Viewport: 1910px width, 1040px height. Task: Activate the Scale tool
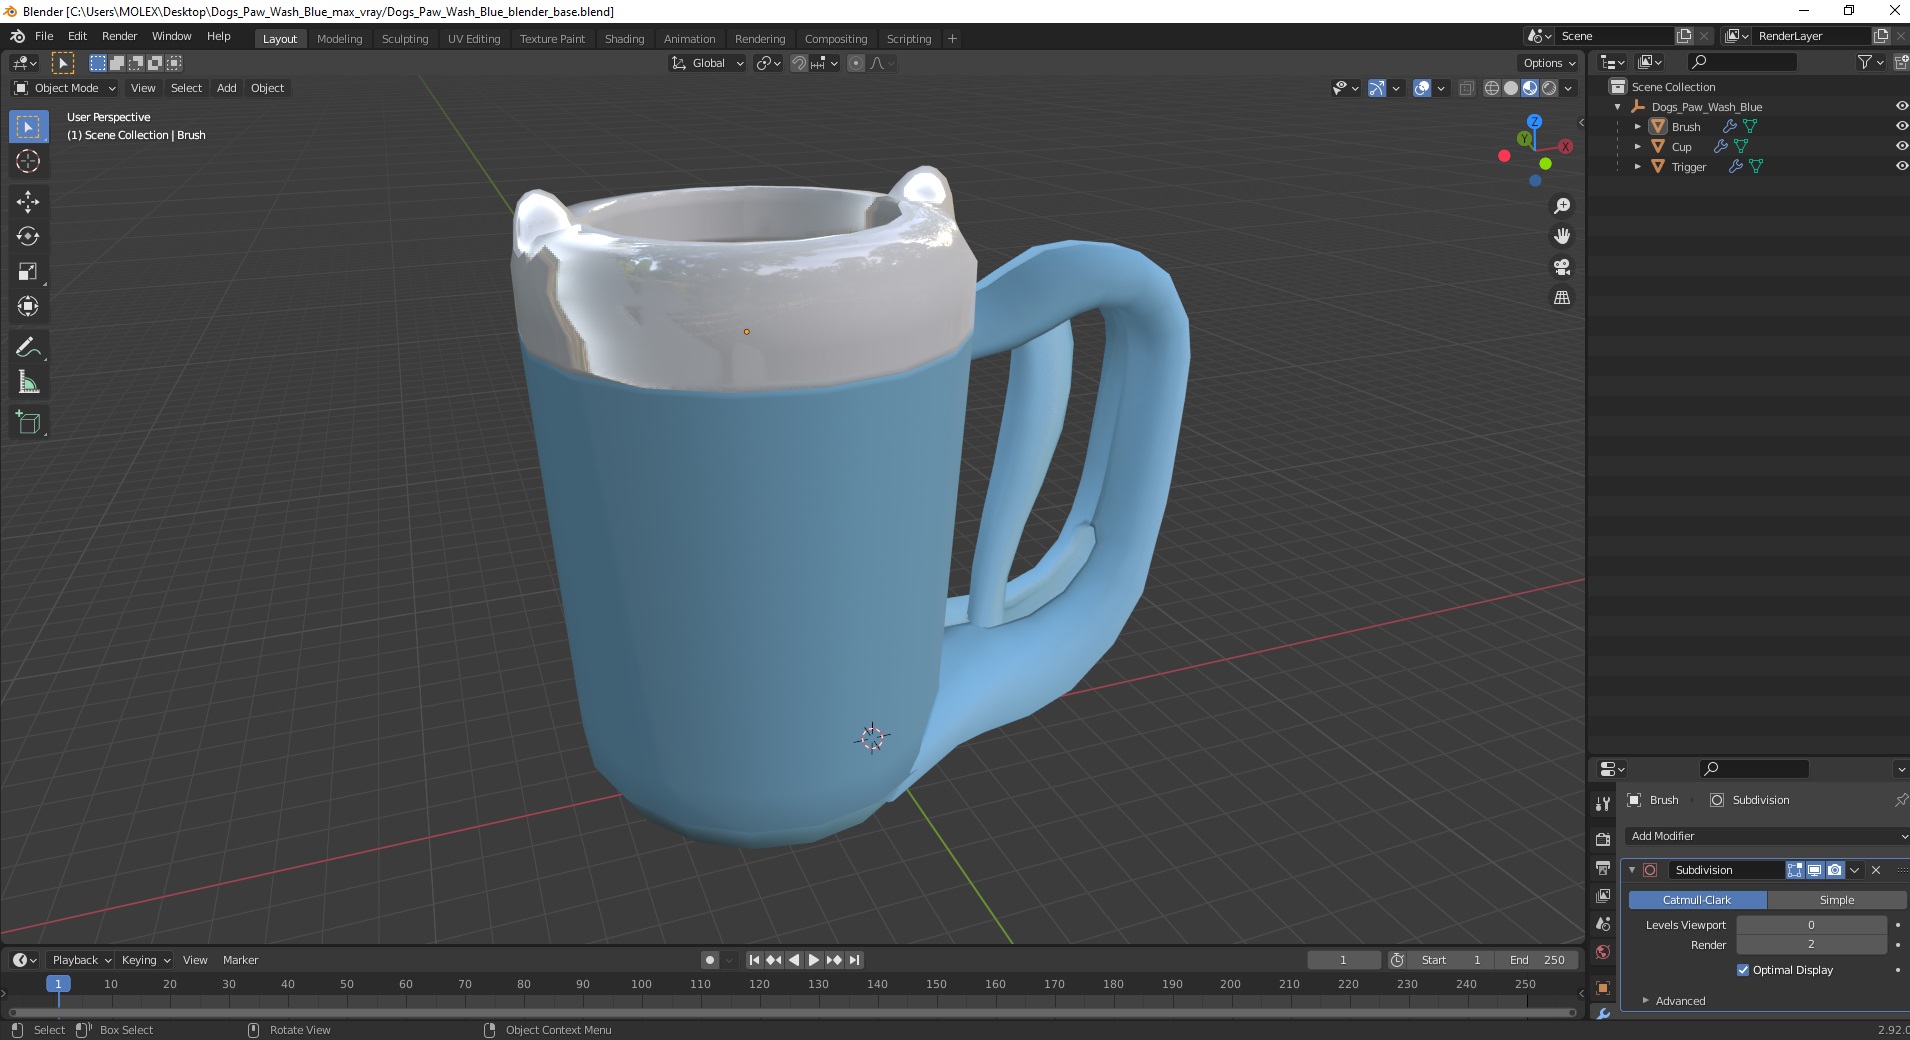tap(28, 271)
